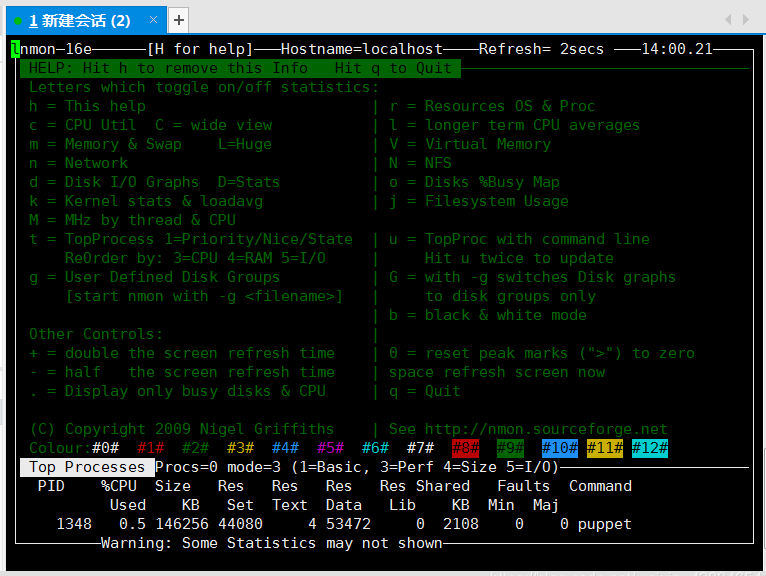Click the 'r = Resources OS & Proc' entry

(492, 106)
